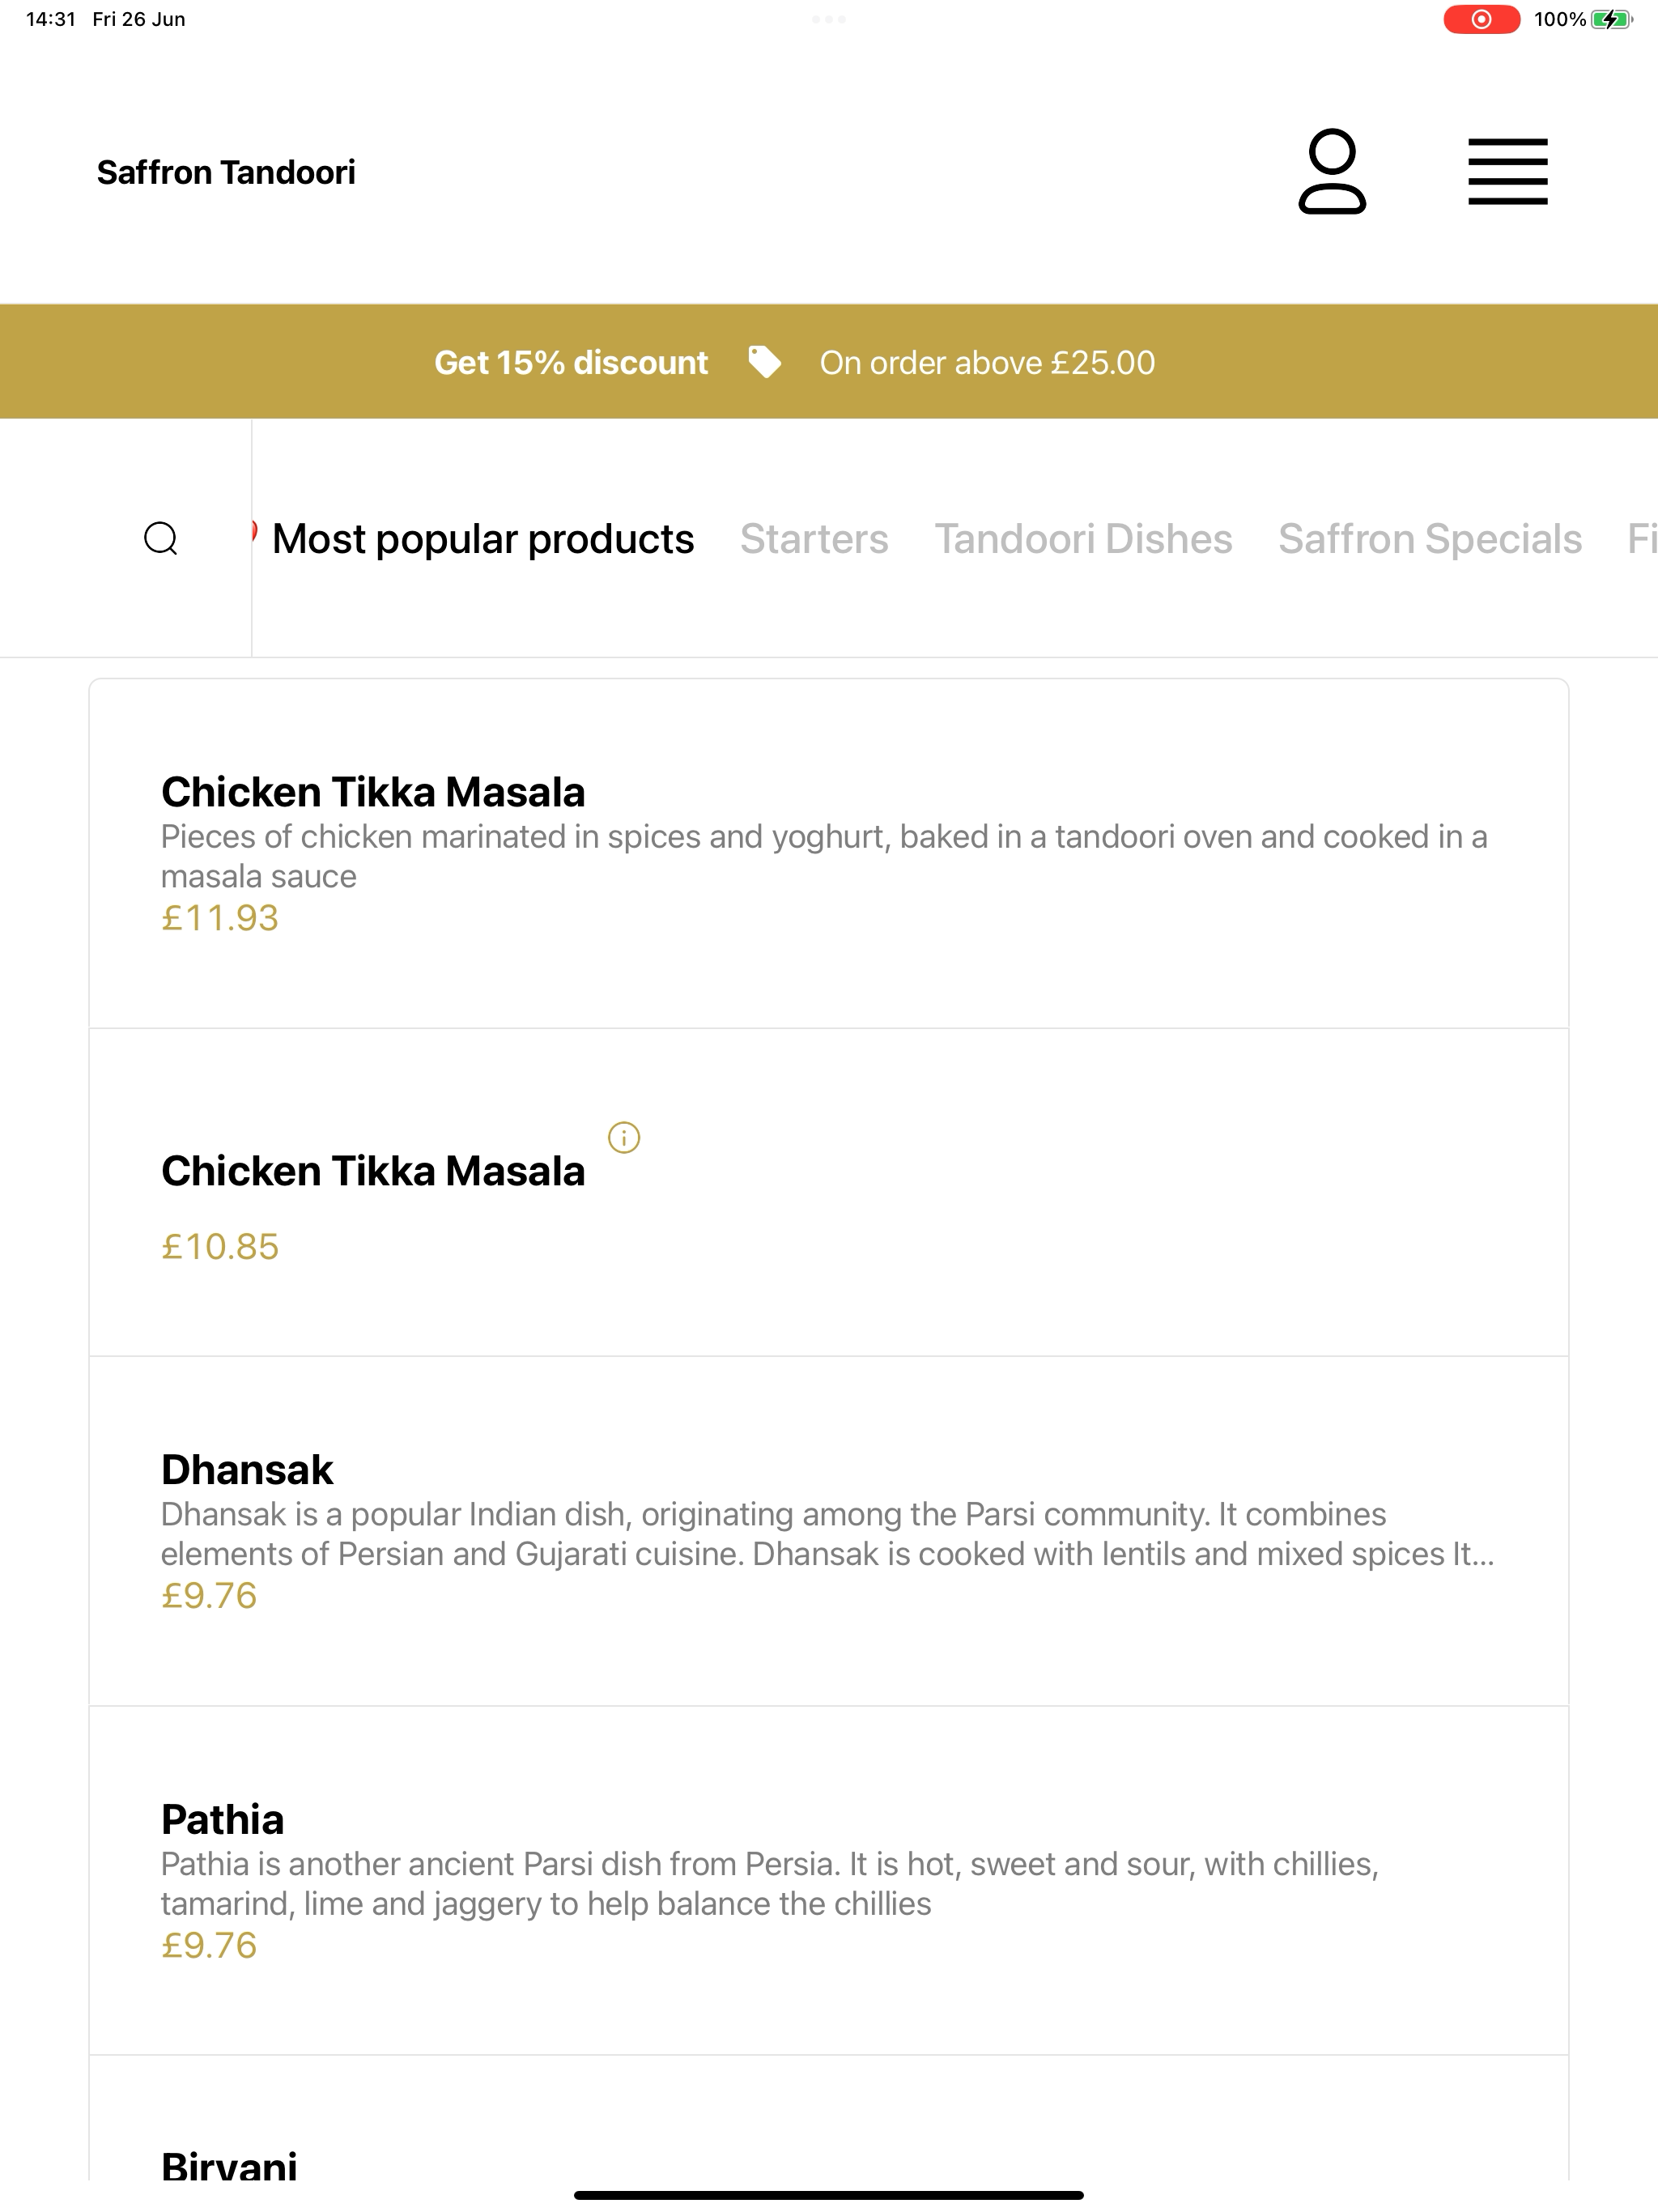Tap 'On order above £25.00' text
This screenshot has width=1658, height=2212.
987,362
